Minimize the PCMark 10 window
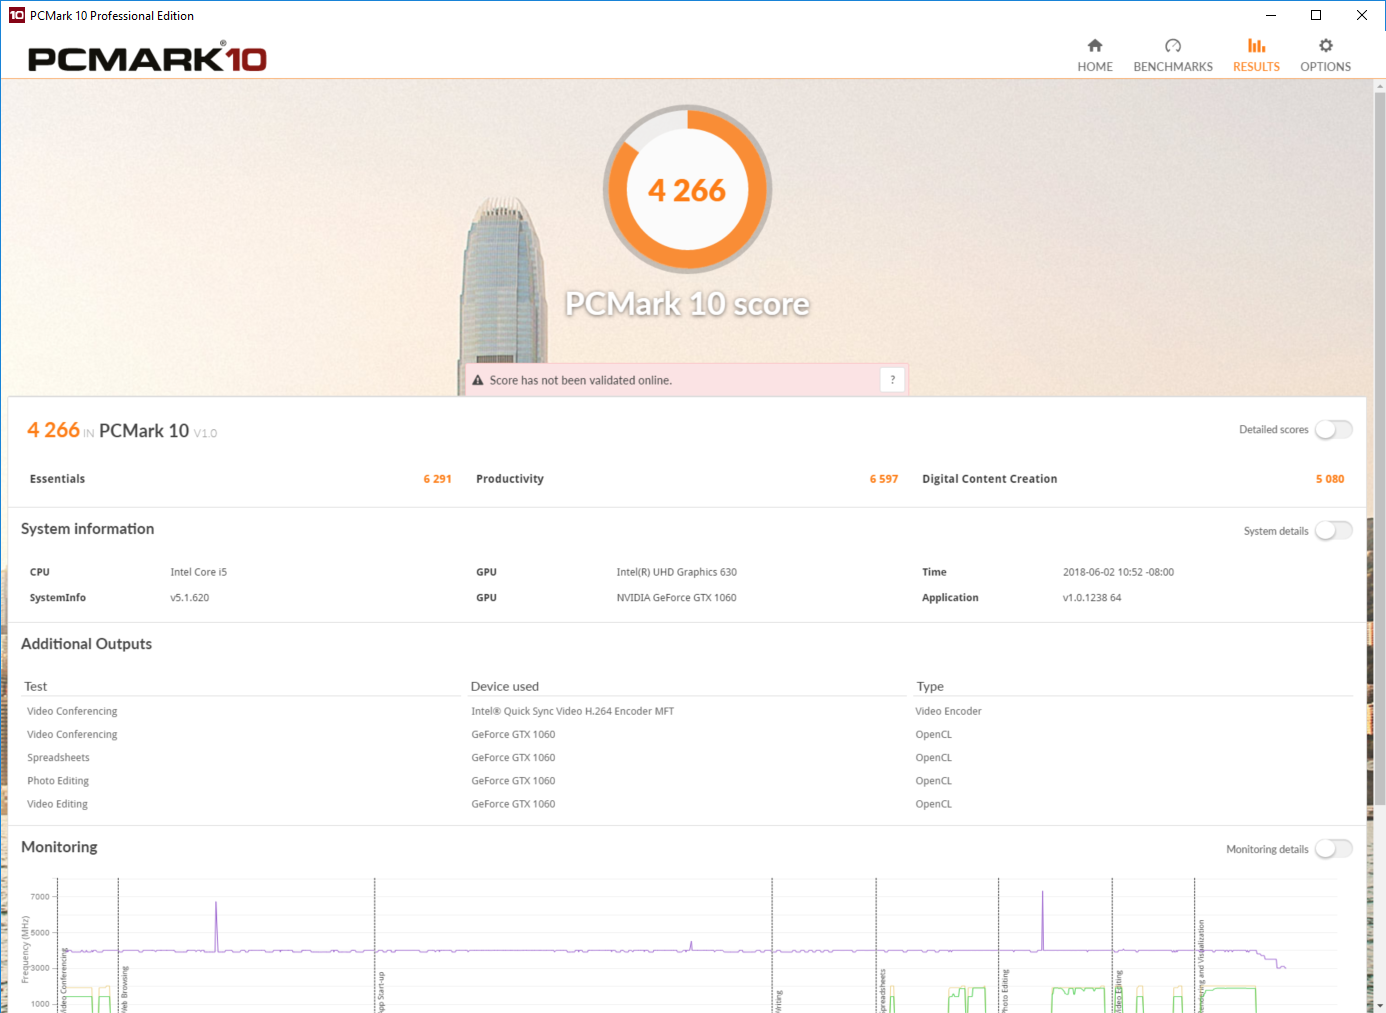 [1270, 15]
